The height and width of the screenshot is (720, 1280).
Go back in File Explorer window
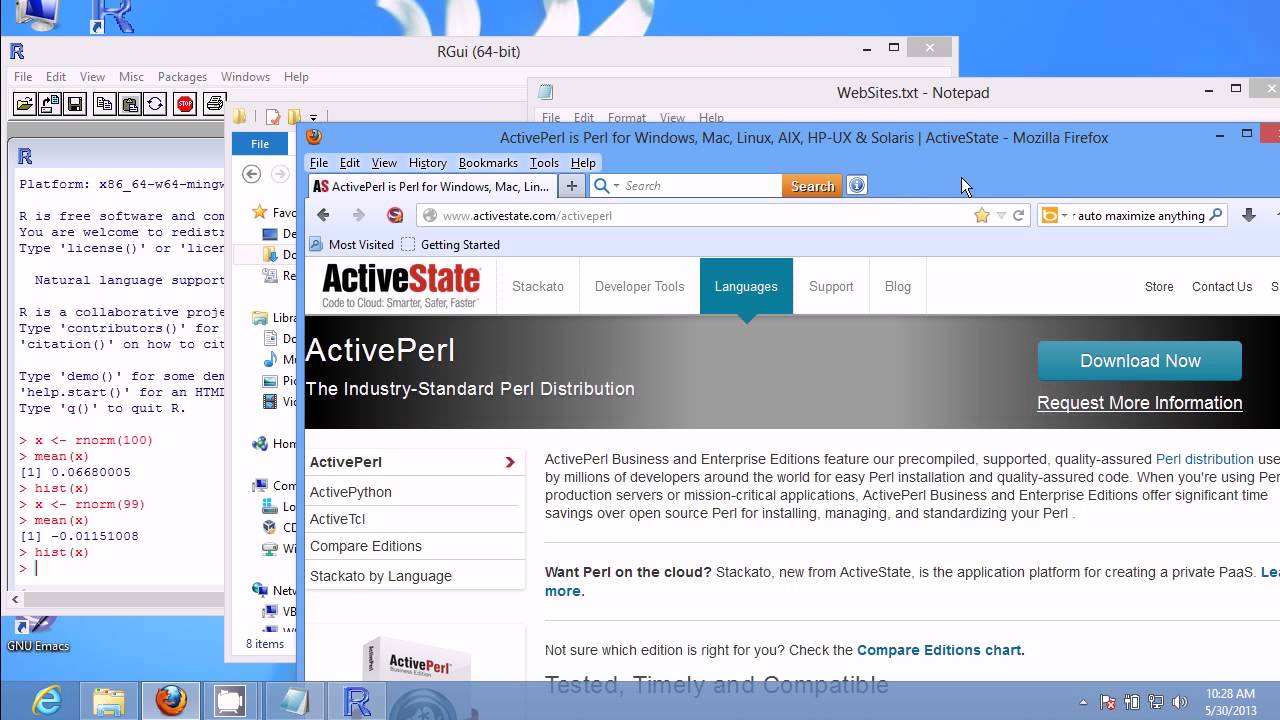252,174
